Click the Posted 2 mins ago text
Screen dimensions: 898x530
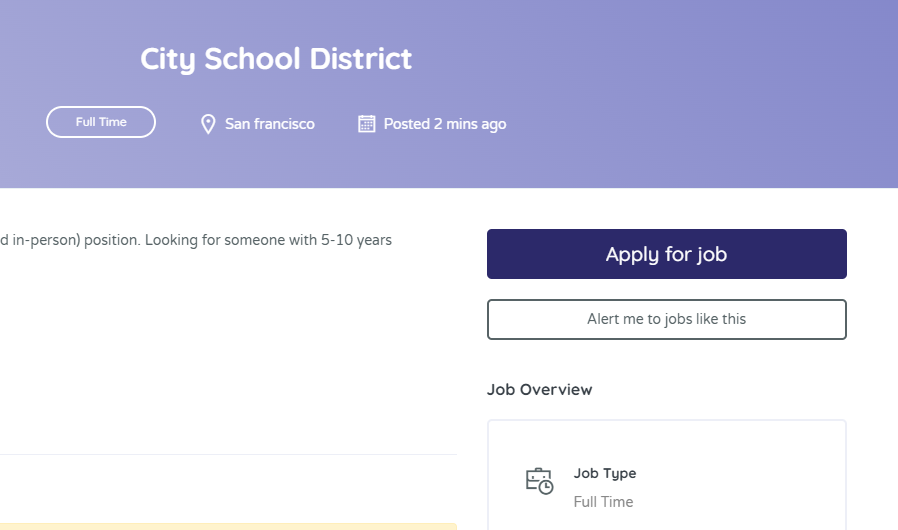click(445, 124)
